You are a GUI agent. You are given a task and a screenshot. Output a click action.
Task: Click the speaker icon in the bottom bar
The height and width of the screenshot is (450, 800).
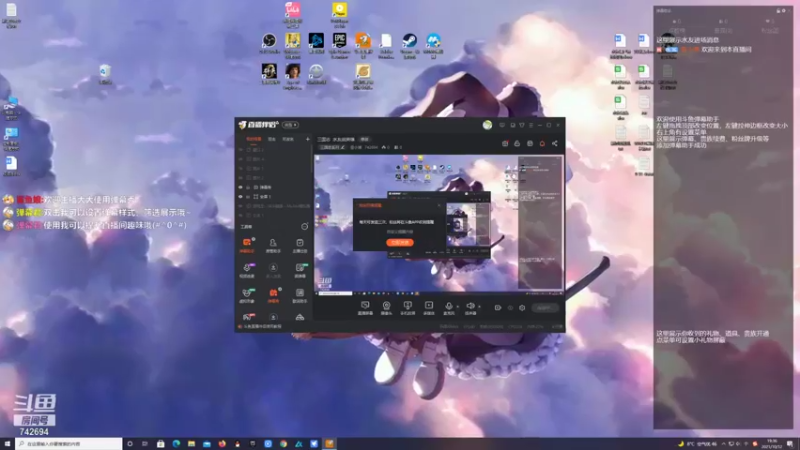[x=470, y=307]
